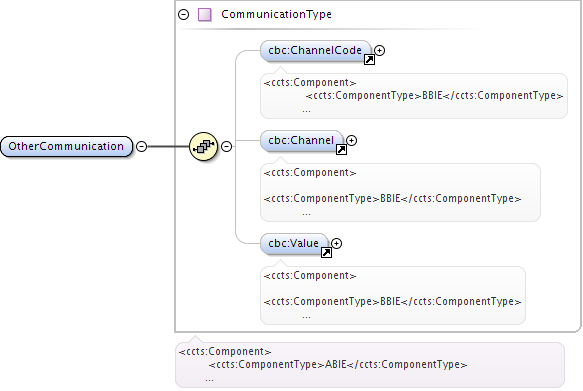Expand the cbc:ChannelCode element
The height and width of the screenshot is (391, 583).
coord(380,50)
